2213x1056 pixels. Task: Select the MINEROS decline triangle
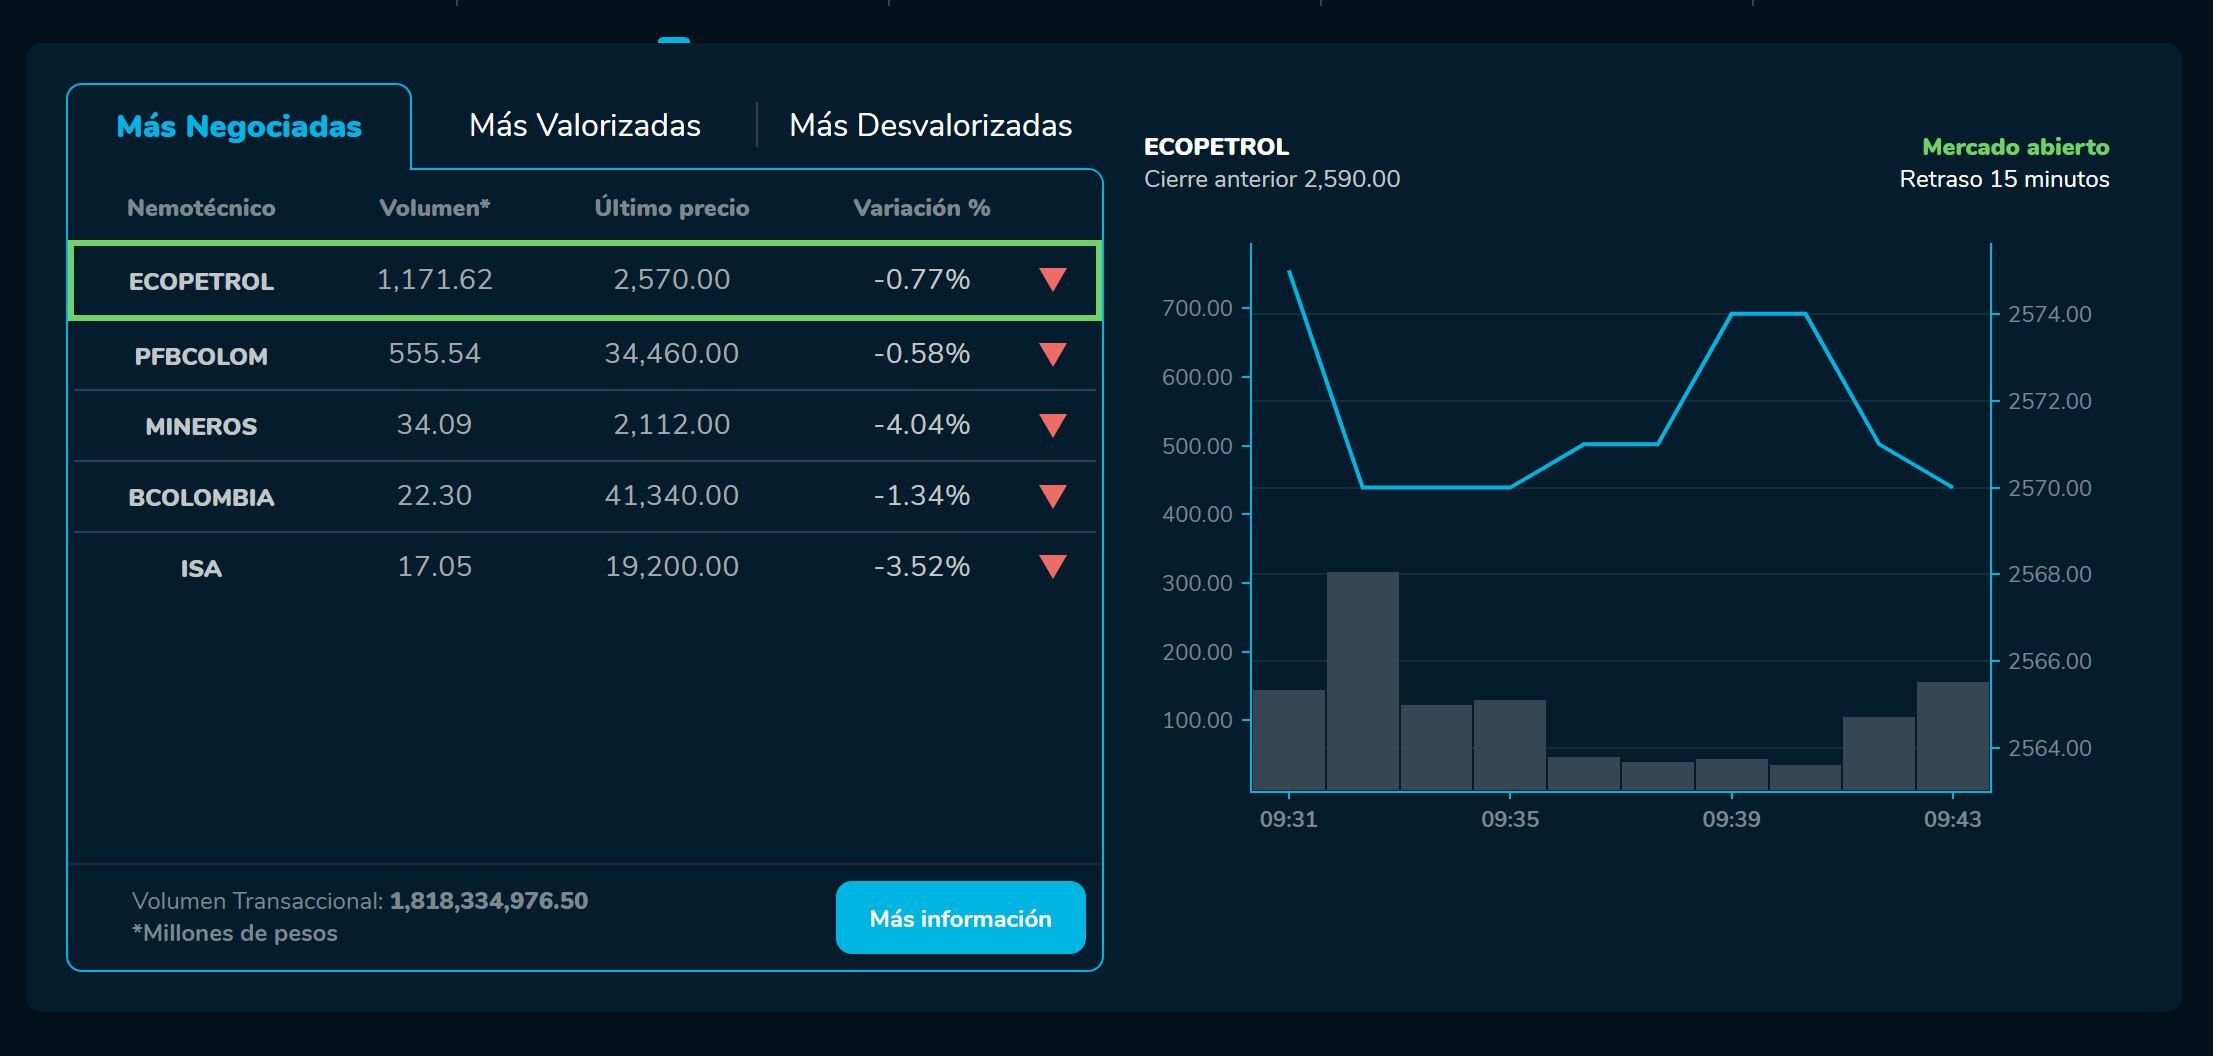[x=1052, y=425]
